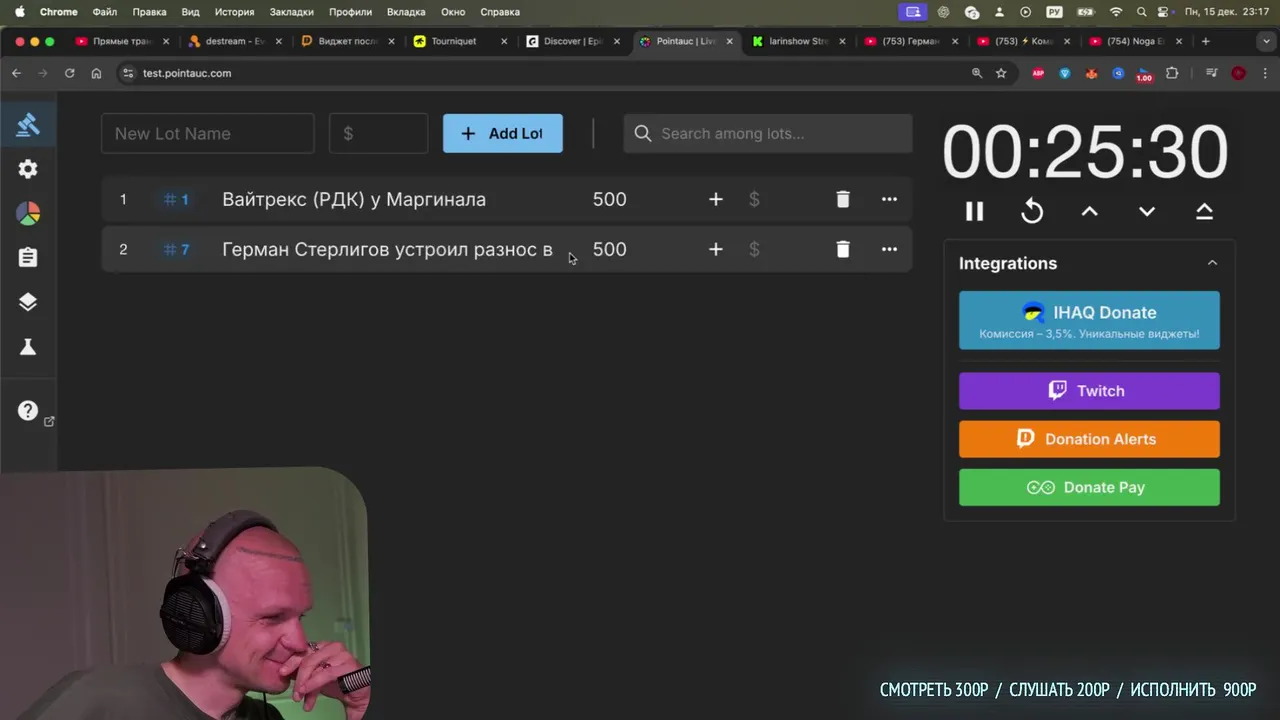Reload the page

(69, 73)
